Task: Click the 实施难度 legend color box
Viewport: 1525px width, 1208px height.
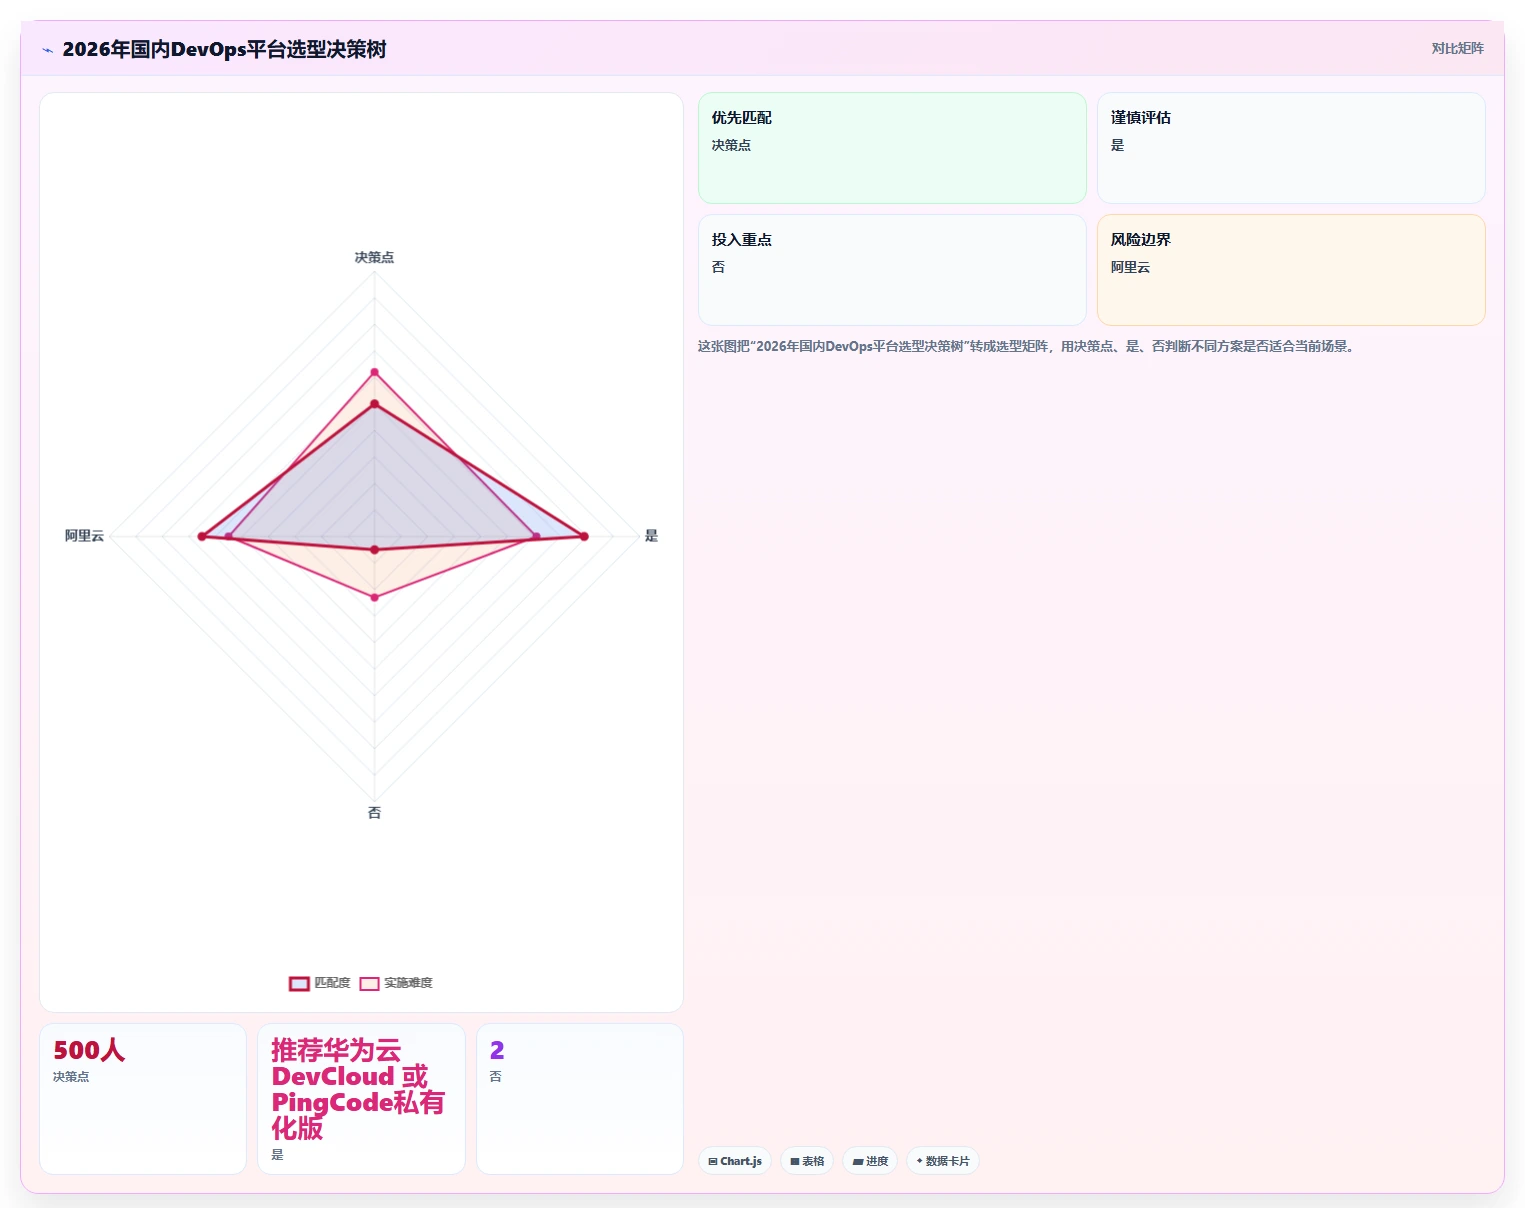Action: 369,983
